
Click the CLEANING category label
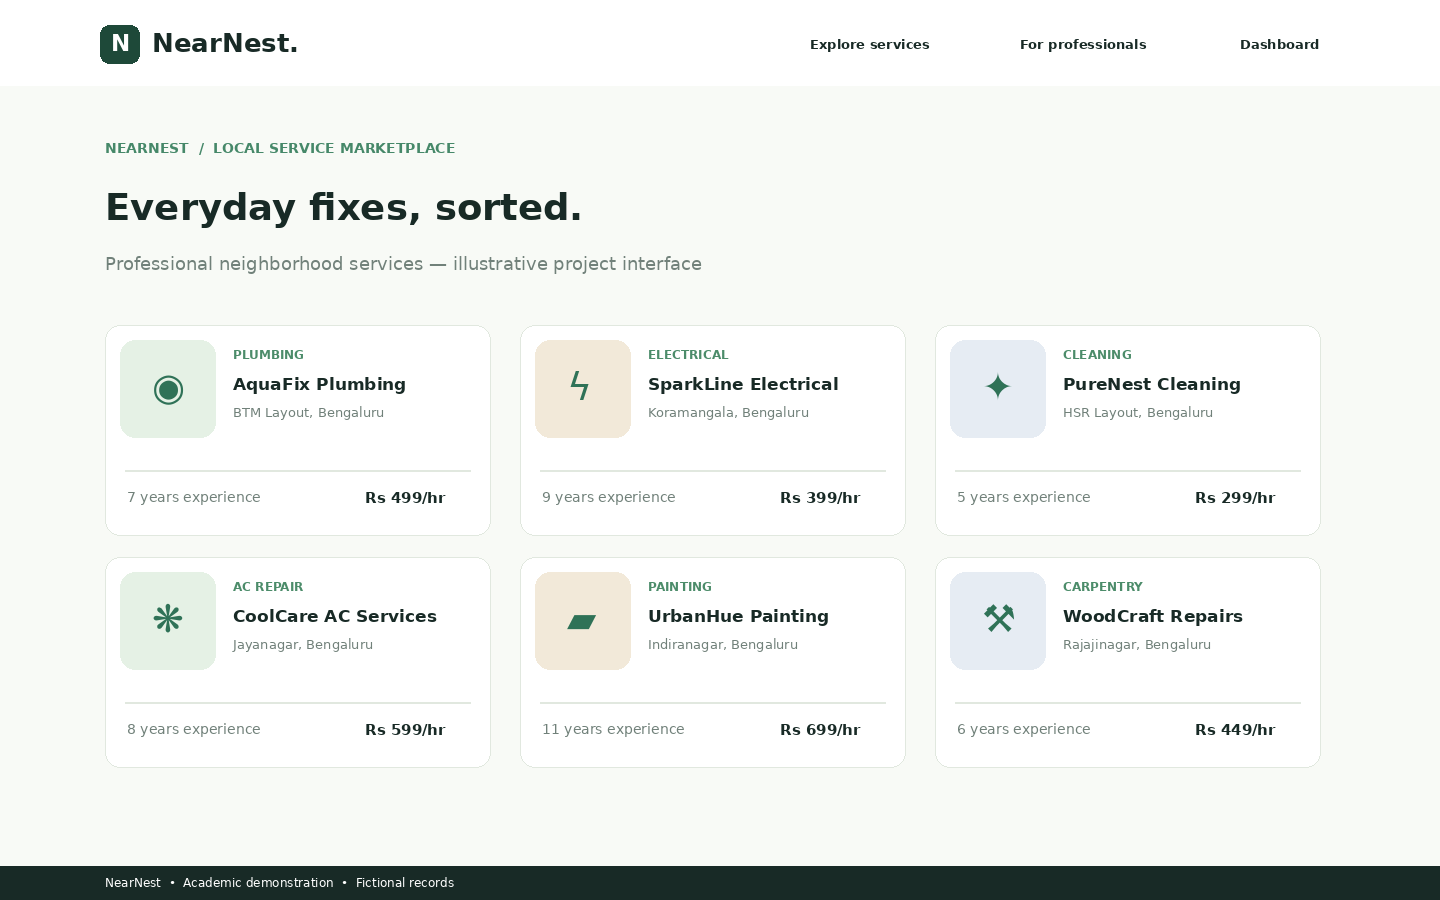point(1097,355)
